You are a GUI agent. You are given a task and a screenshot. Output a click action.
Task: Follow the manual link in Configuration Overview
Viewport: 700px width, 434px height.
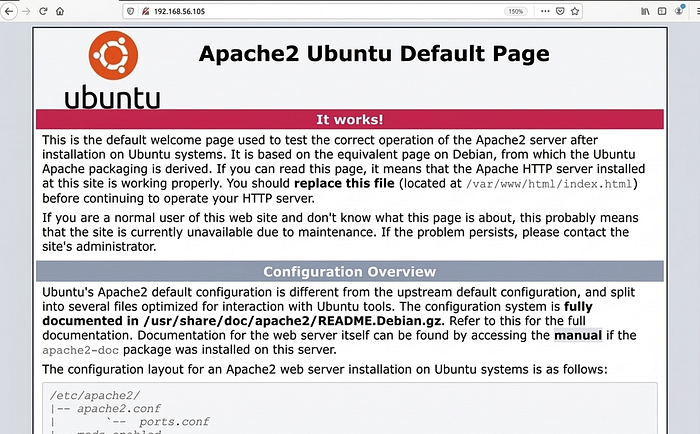tap(578, 335)
